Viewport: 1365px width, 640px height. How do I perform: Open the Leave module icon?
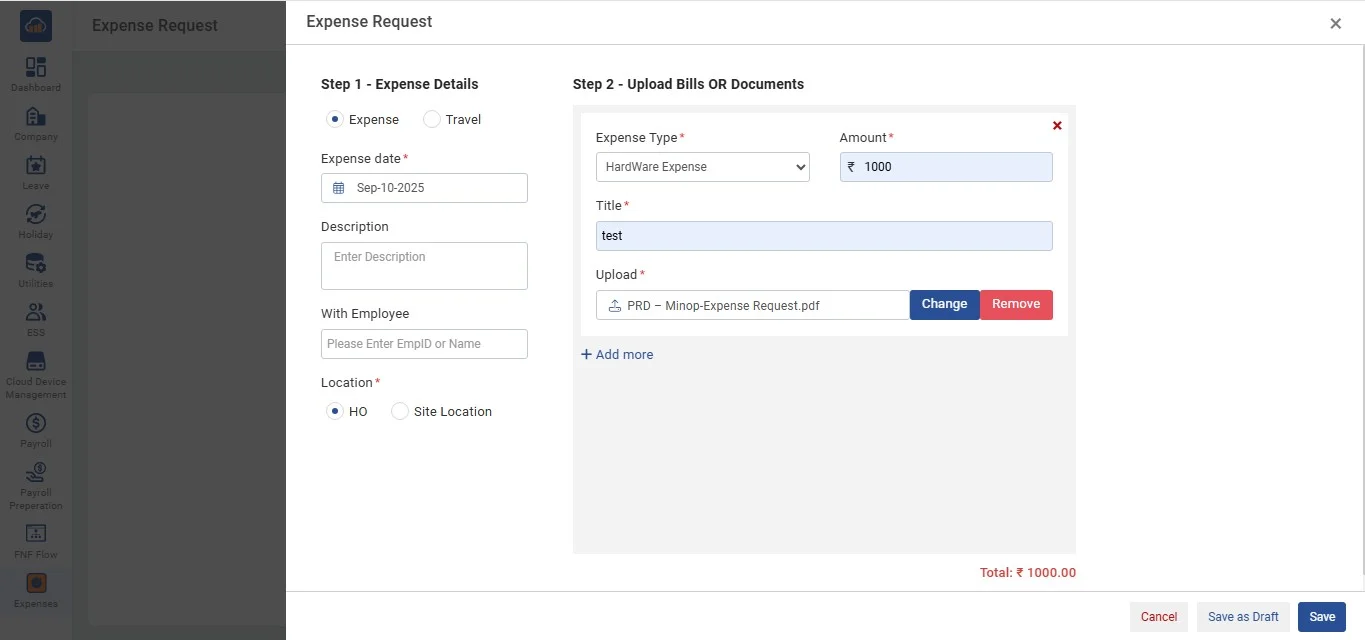pos(36,166)
